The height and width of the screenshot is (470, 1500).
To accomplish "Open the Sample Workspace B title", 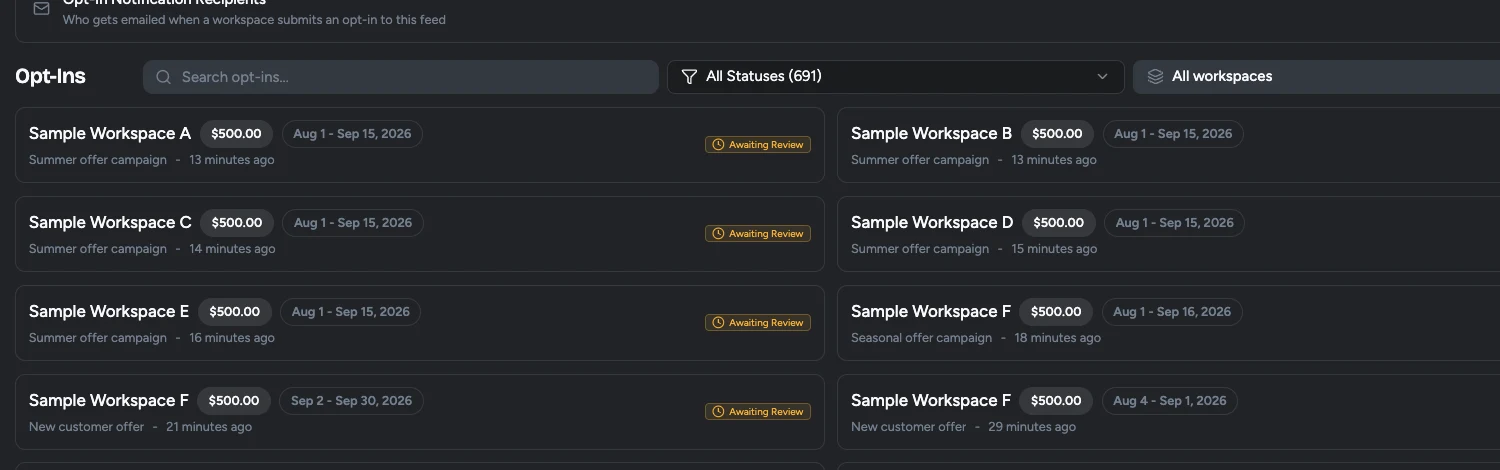I will 931,133.
